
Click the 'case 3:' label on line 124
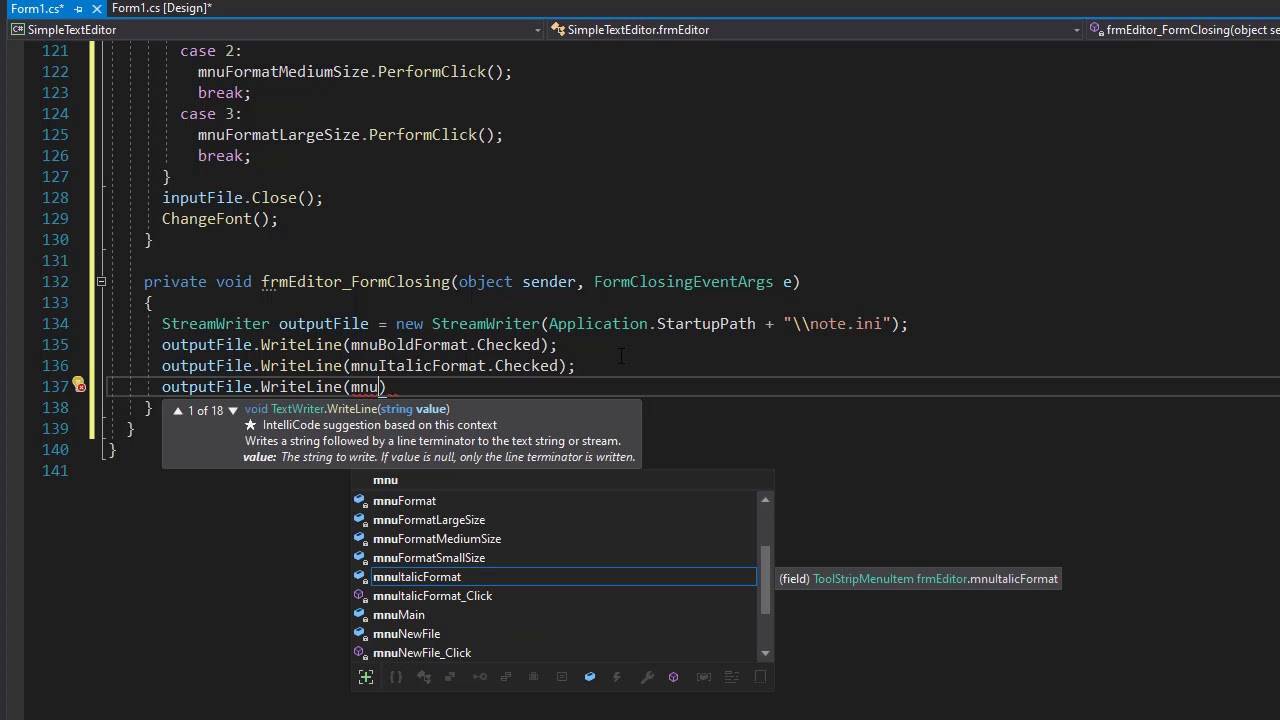pyautogui.click(x=211, y=114)
